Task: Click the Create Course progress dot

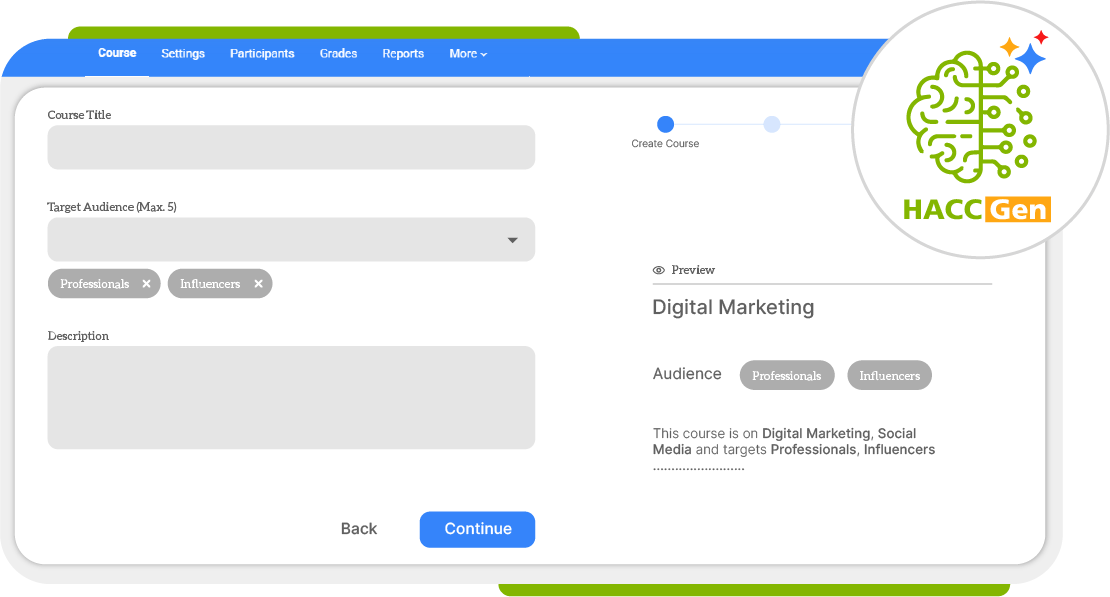Action: tap(666, 124)
